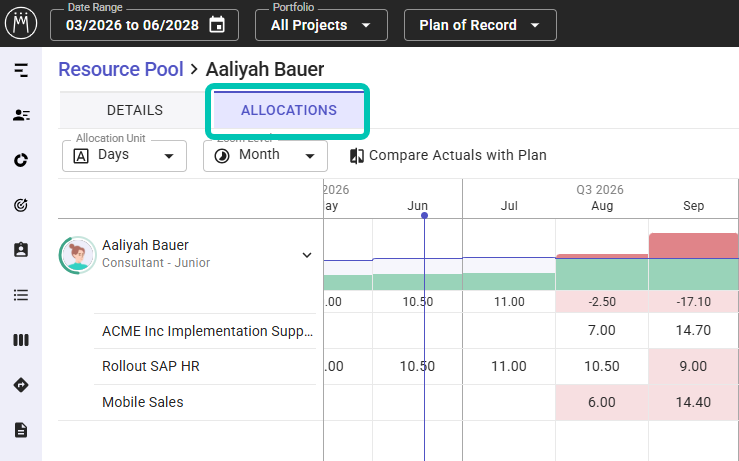Click the today marker dot on timeline
The width and height of the screenshot is (739, 461).
pyautogui.click(x=424, y=215)
